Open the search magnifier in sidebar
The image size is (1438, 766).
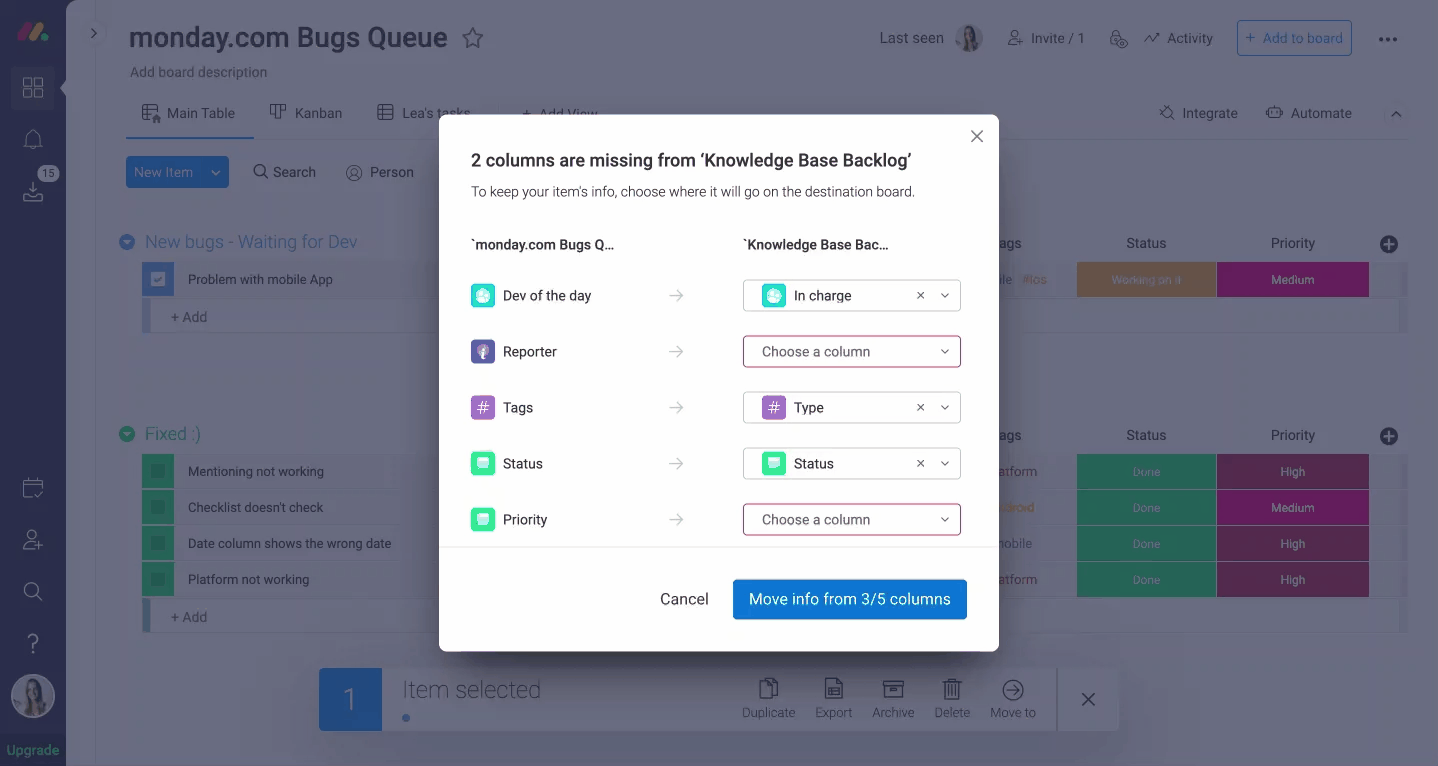point(33,591)
